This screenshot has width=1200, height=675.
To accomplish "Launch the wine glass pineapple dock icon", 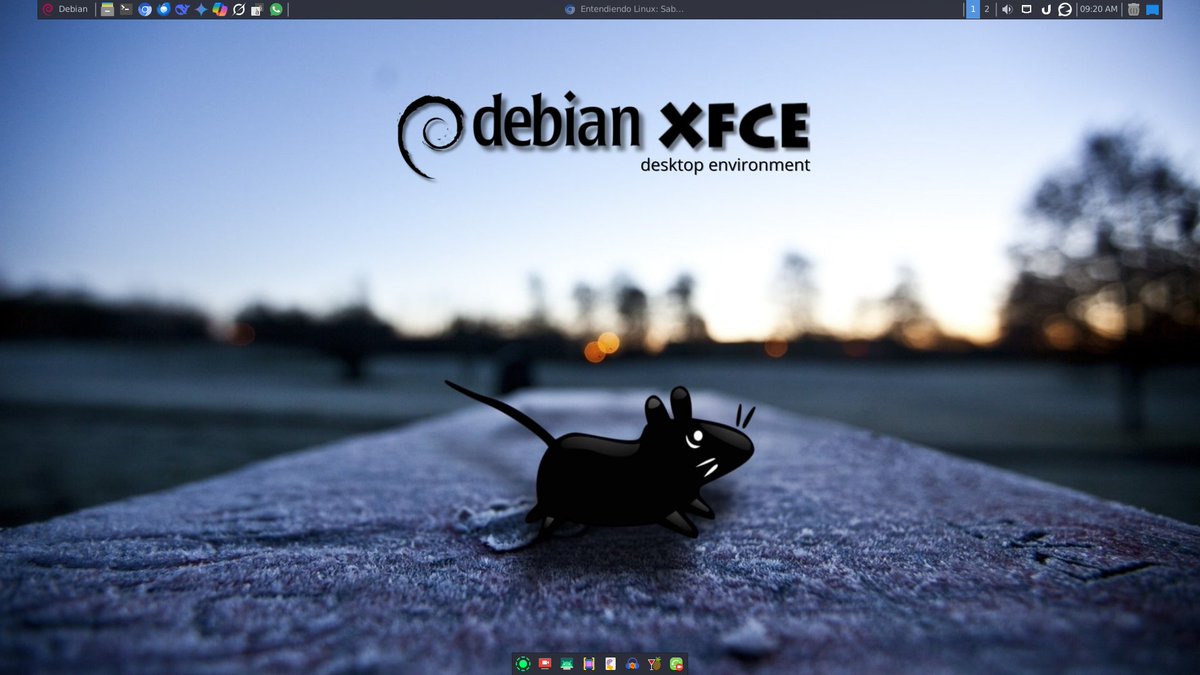I will (x=654, y=663).
